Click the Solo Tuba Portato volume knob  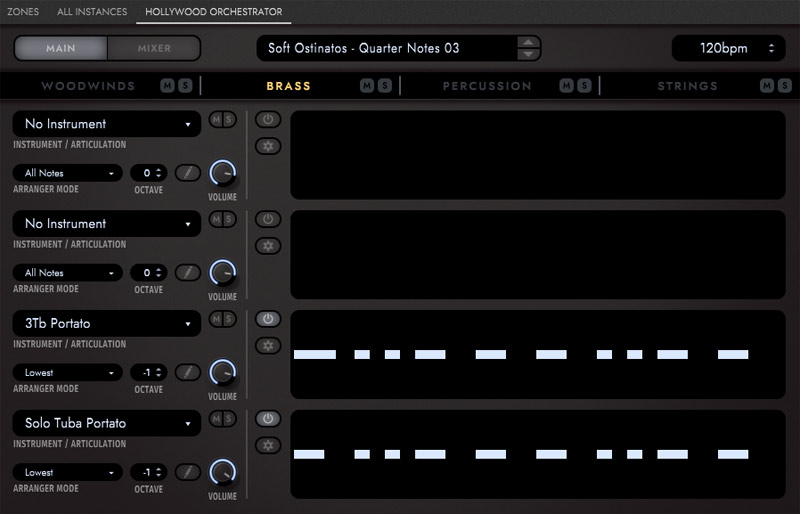click(x=223, y=472)
